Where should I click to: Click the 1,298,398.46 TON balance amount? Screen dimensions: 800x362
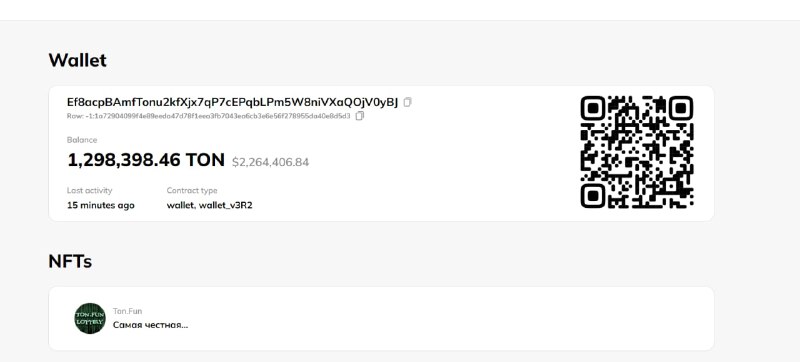pyautogui.click(x=146, y=160)
